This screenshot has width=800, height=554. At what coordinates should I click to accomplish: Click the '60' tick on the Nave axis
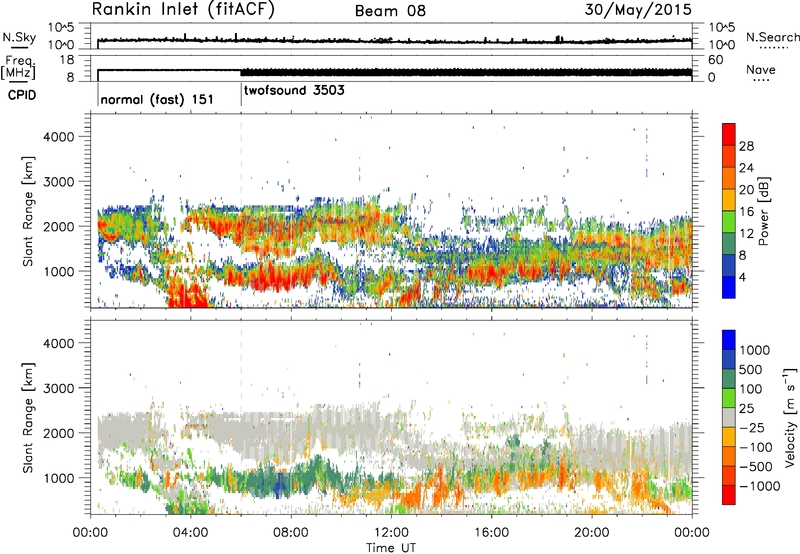[716, 60]
